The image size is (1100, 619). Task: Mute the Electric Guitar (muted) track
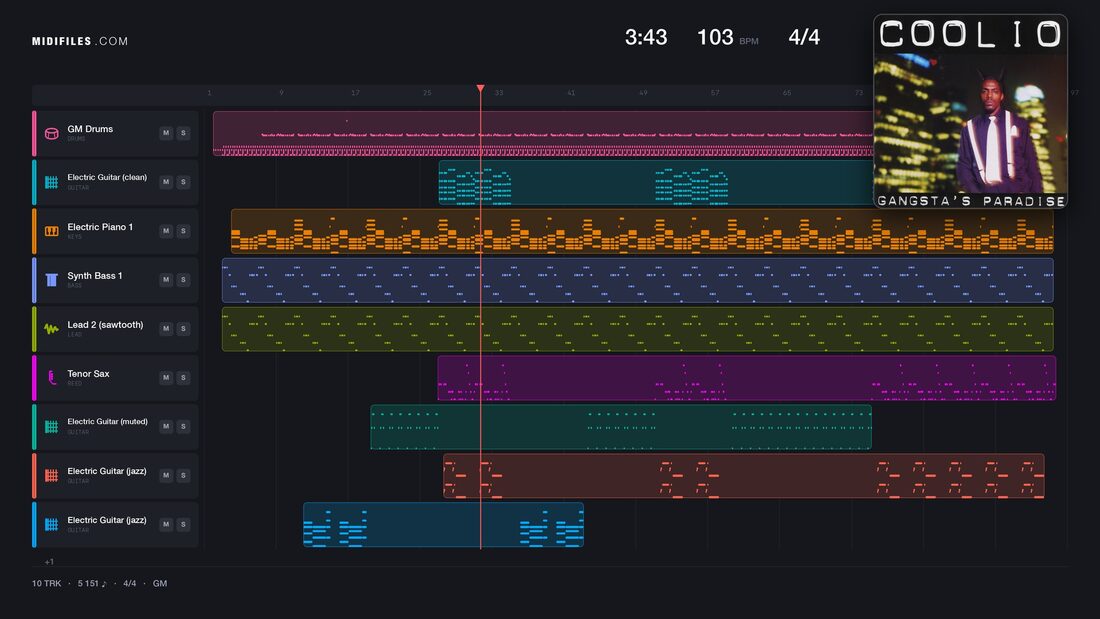point(166,426)
